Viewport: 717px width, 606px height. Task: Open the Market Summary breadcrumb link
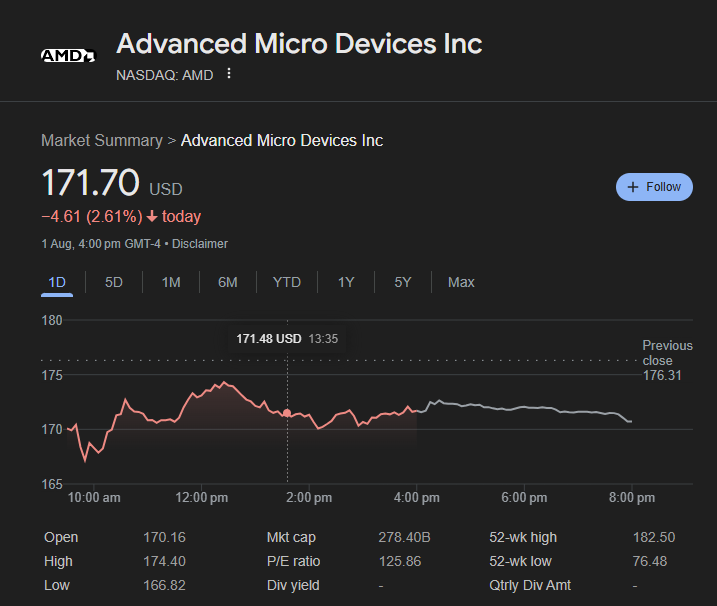click(102, 140)
